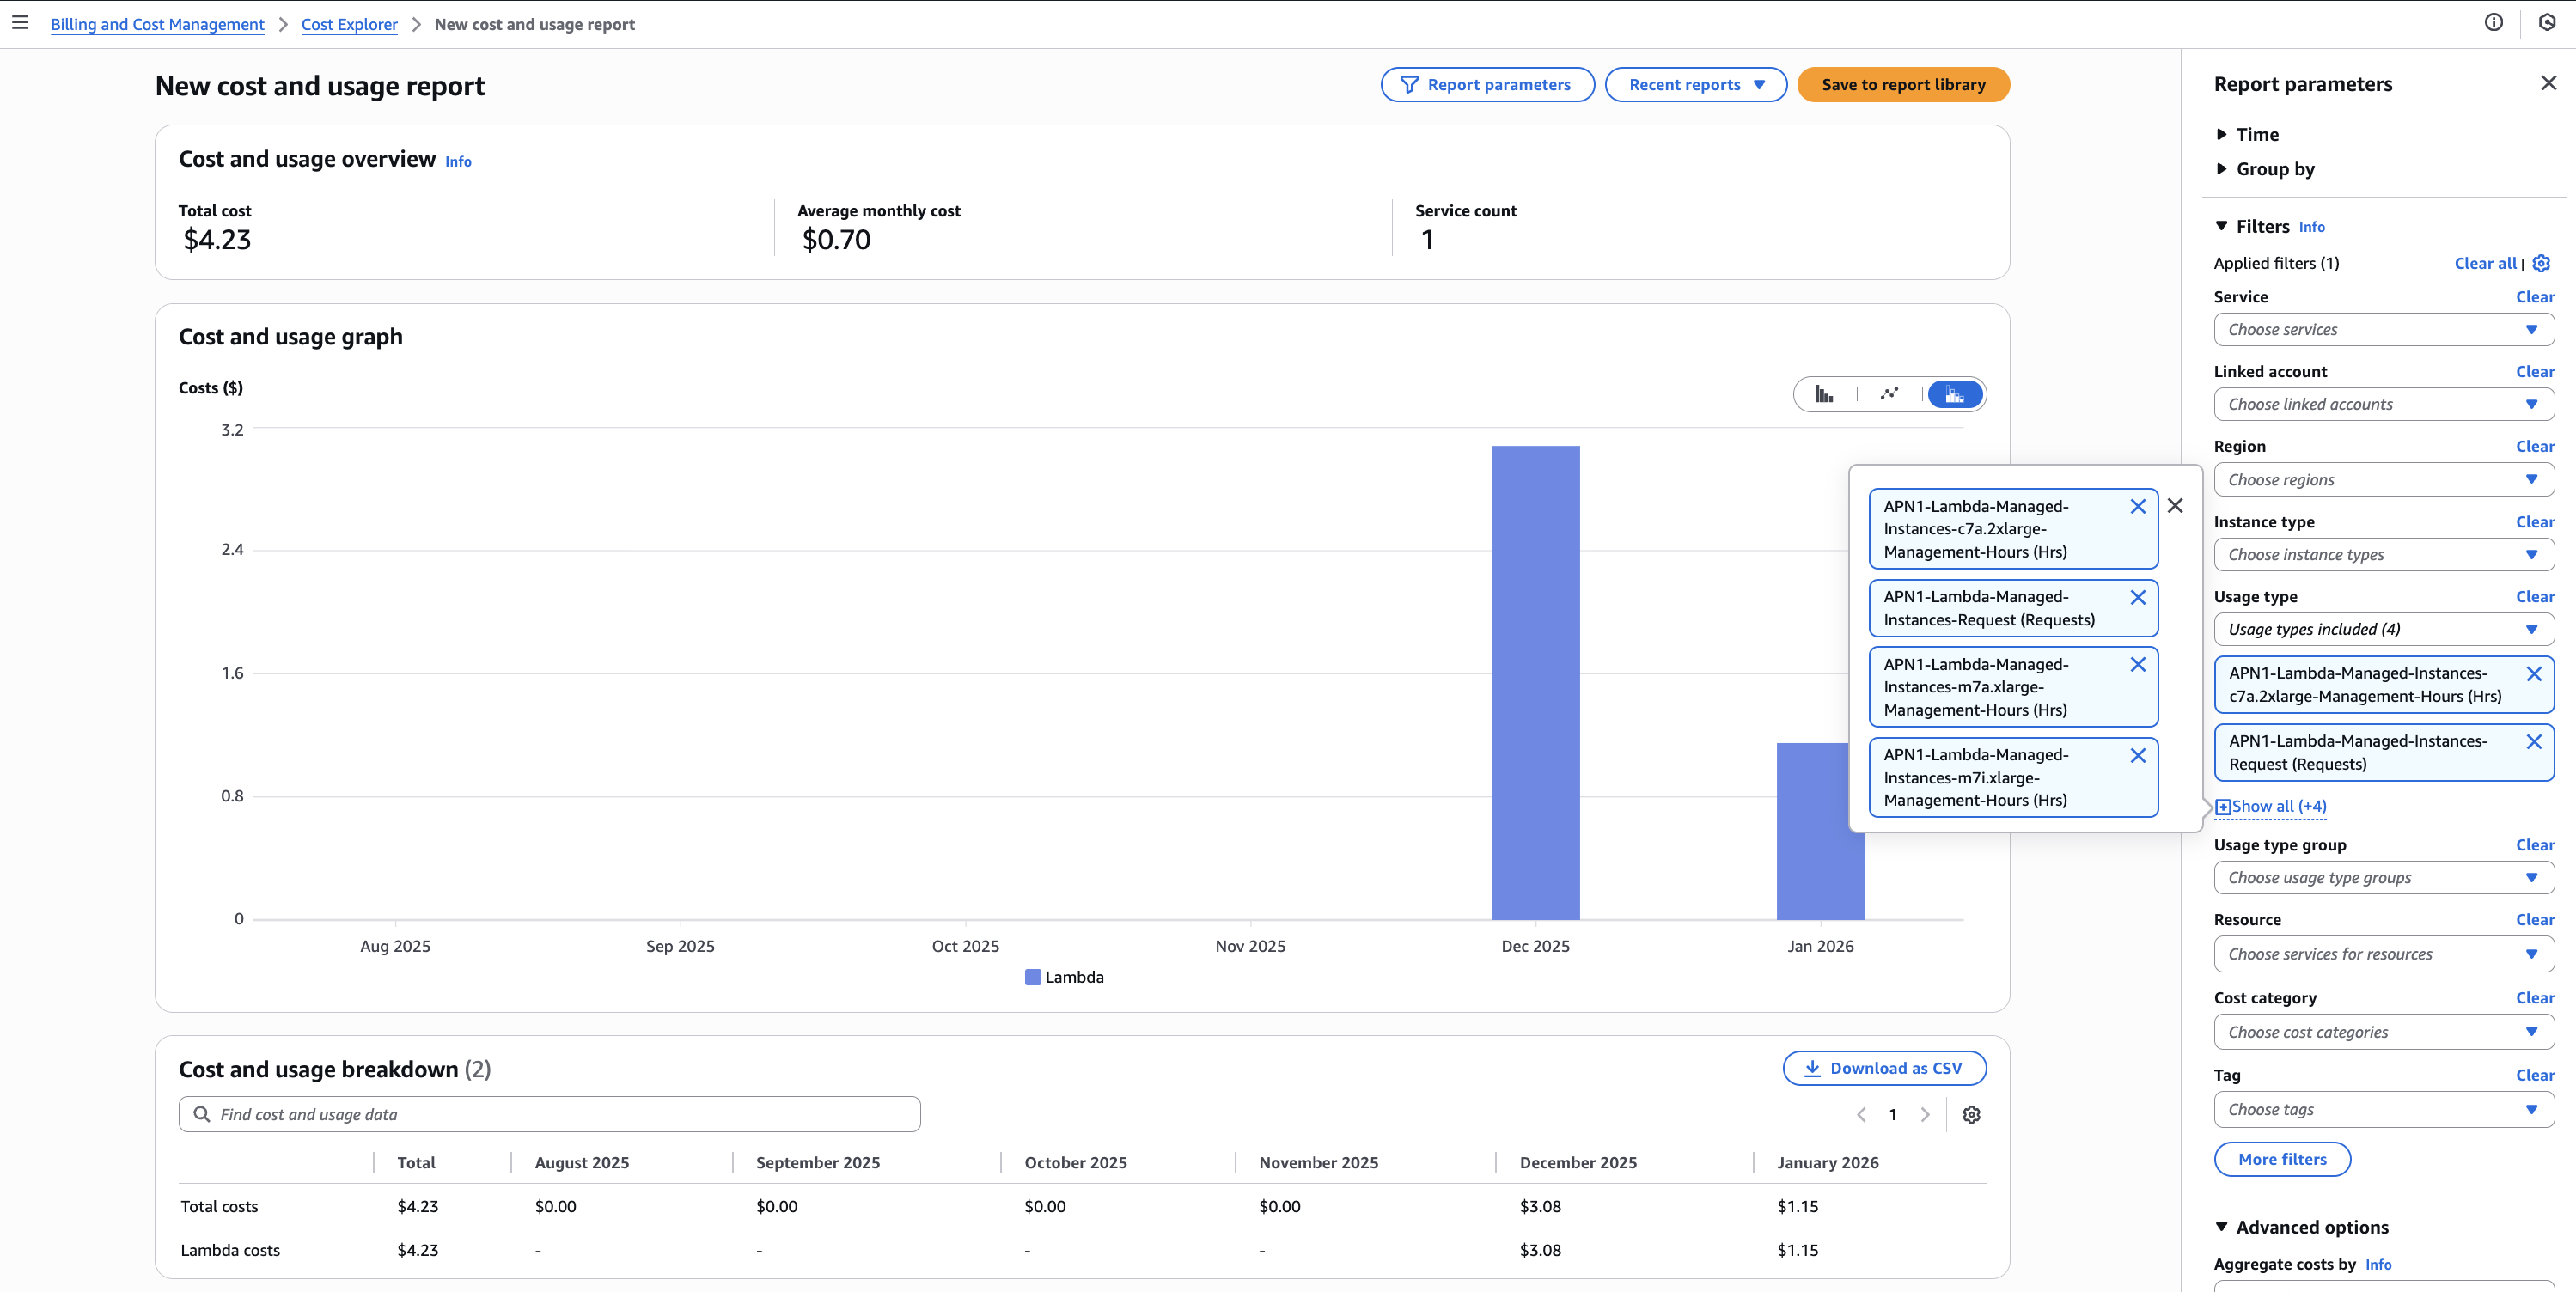Open the filter settings gear icon
Image resolution: width=2576 pixels, height=1292 pixels.
pos(2541,263)
